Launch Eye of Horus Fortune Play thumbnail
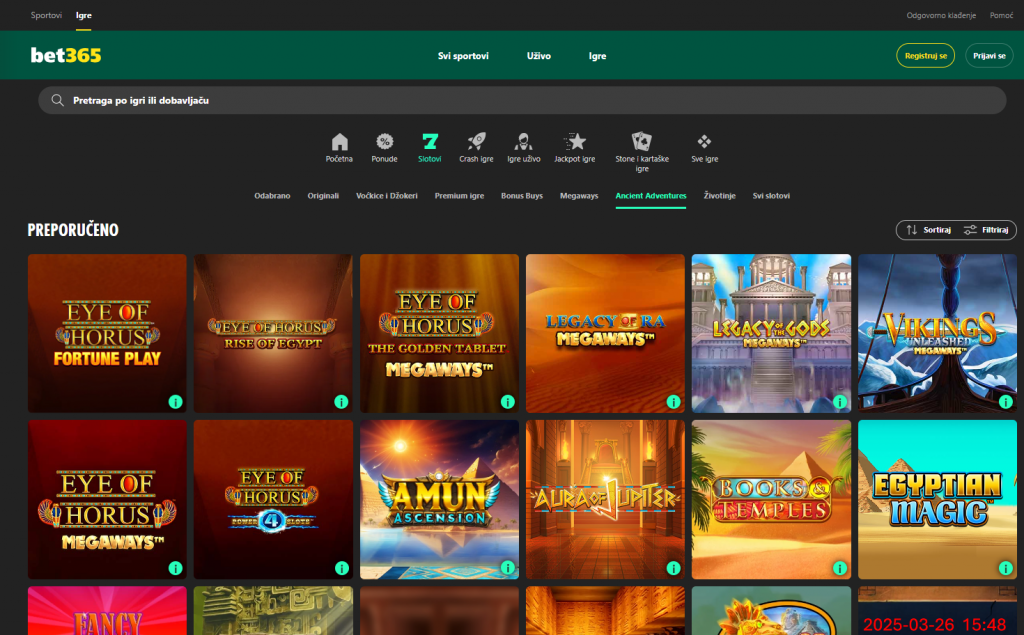1024x635 pixels. [107, 333]
